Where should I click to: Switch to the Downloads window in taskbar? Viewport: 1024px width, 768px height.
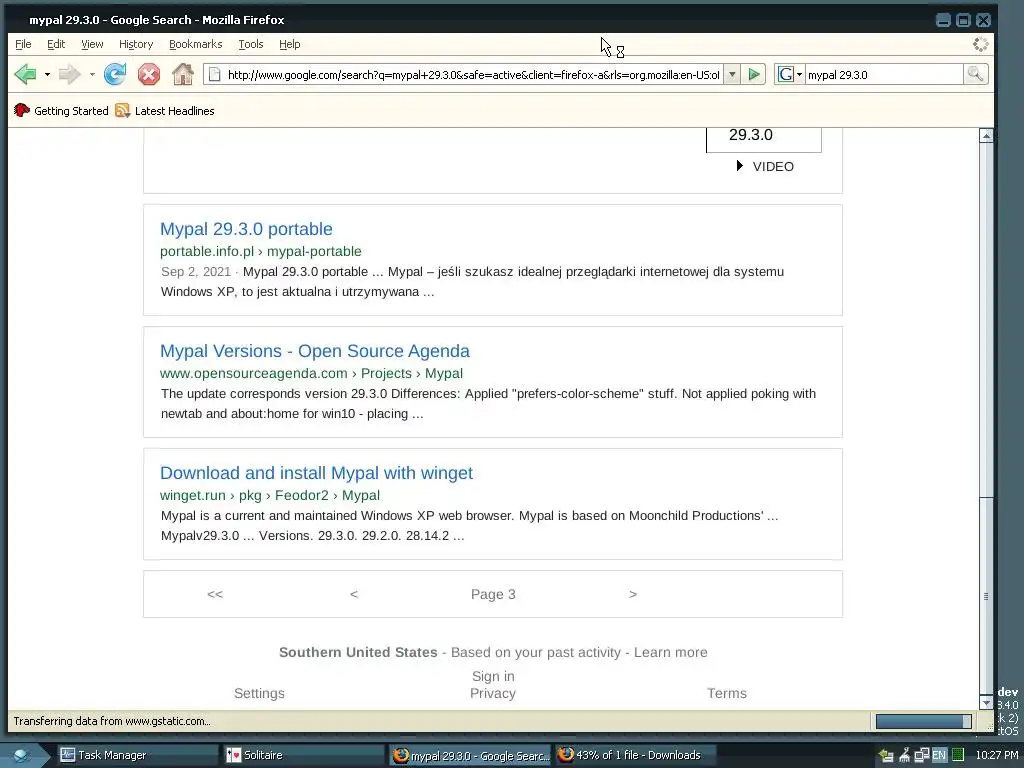click(x=635, y=755)
